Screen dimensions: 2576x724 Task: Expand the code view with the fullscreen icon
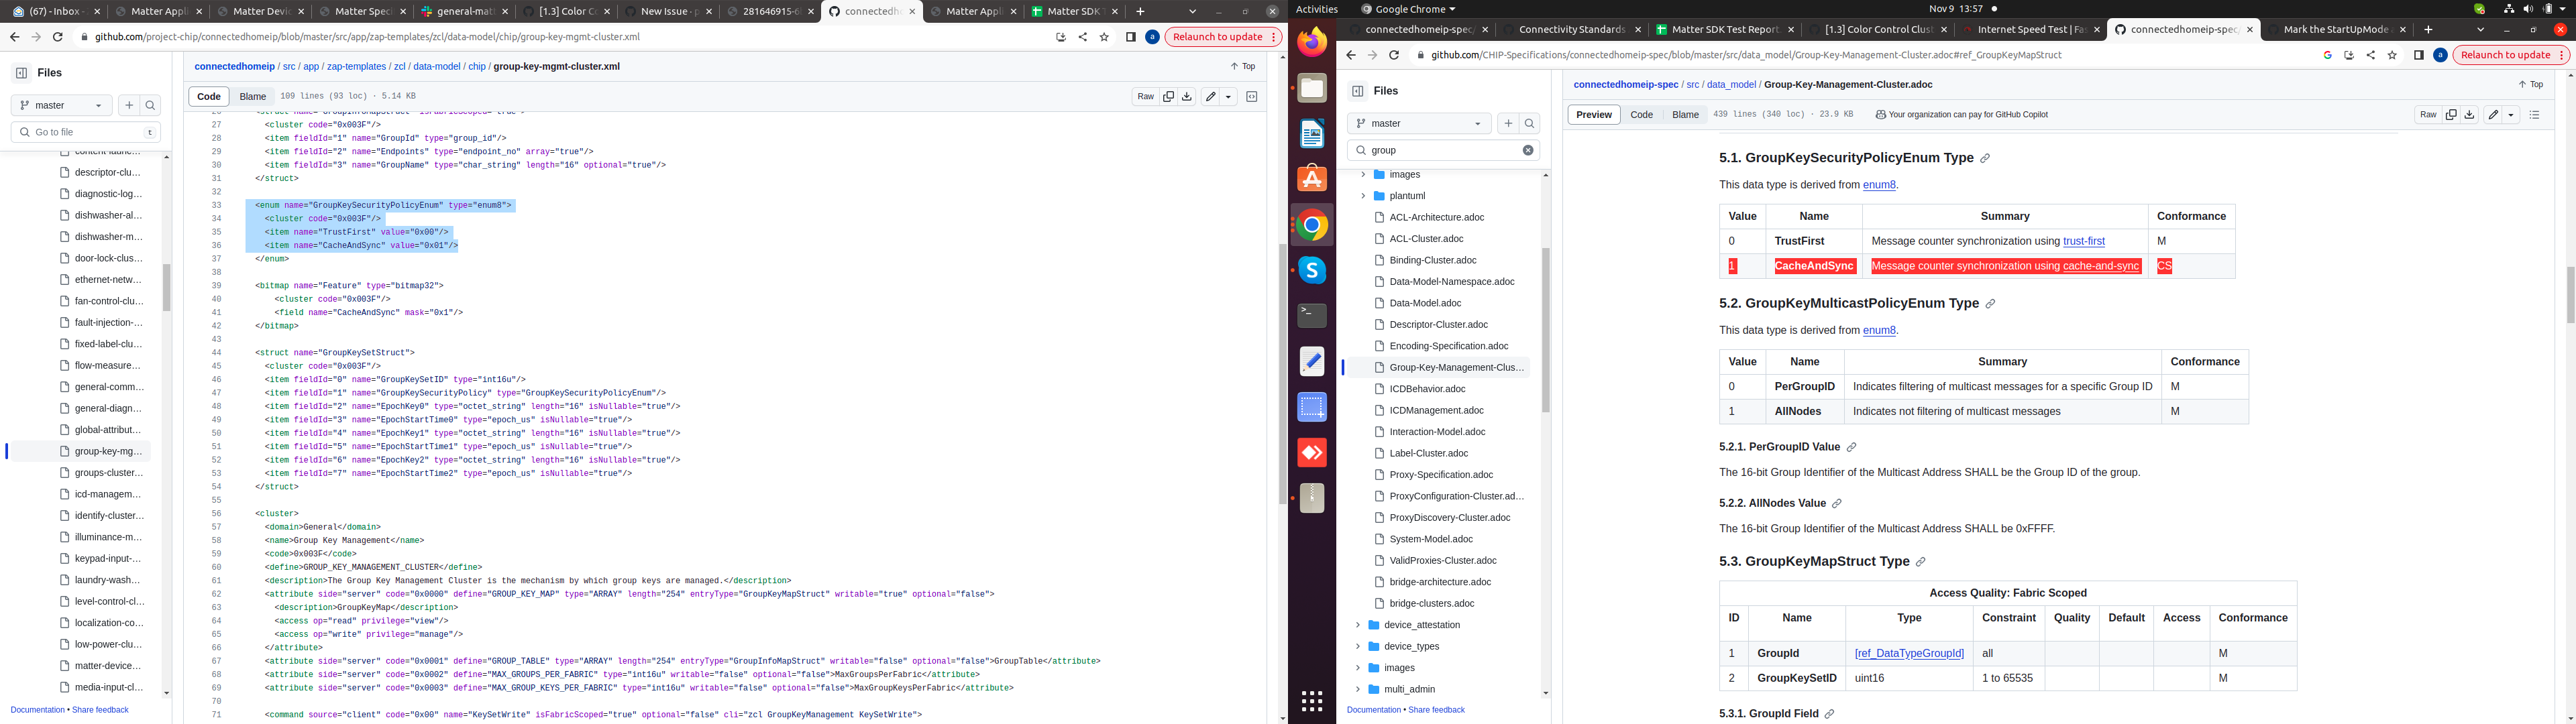(x=1251, y=96)
